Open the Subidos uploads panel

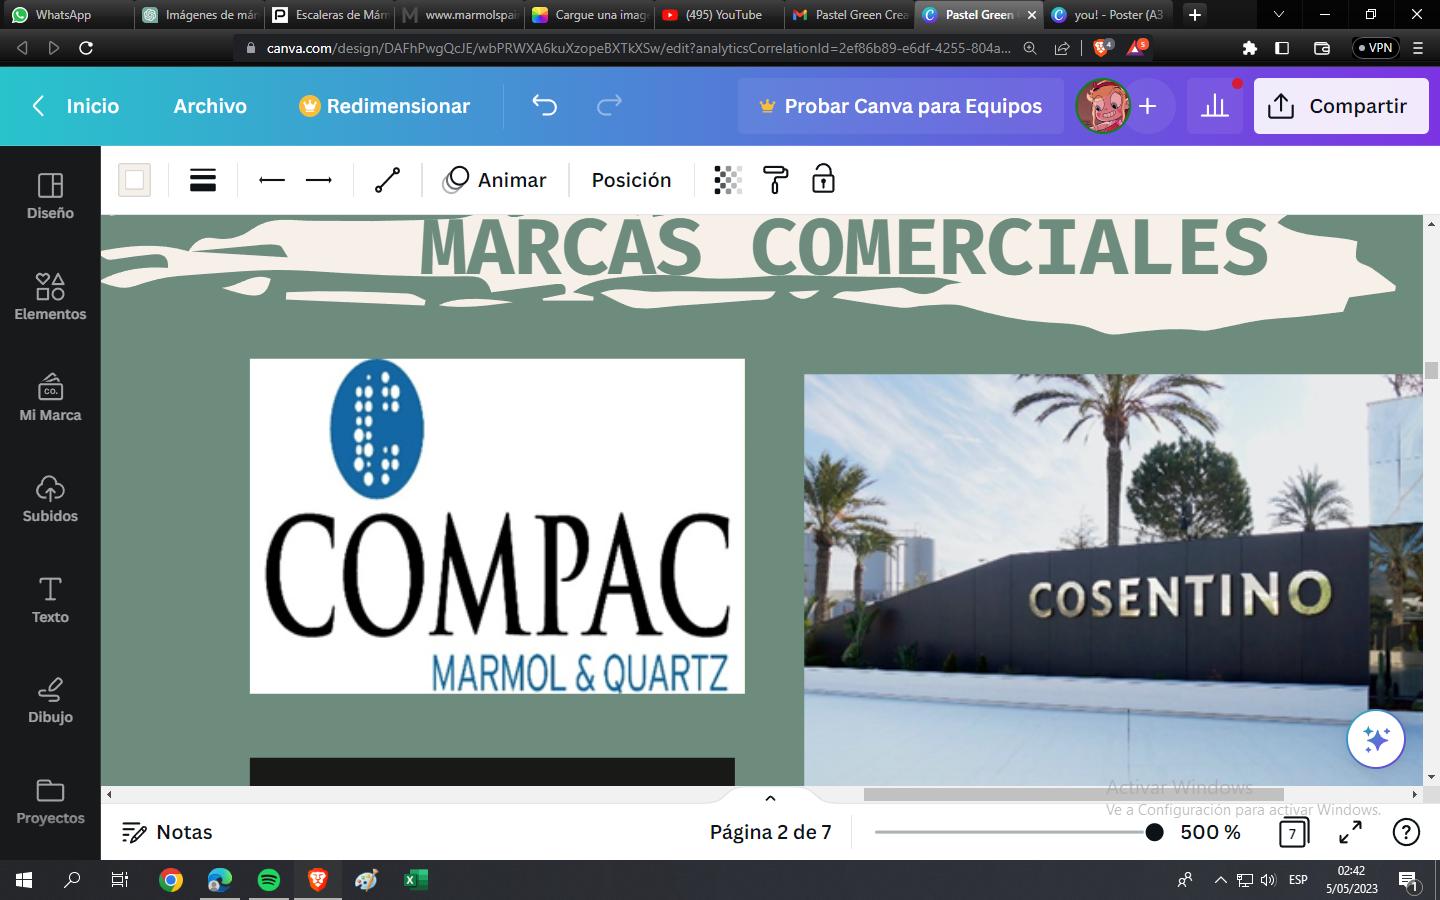(50, 499)
